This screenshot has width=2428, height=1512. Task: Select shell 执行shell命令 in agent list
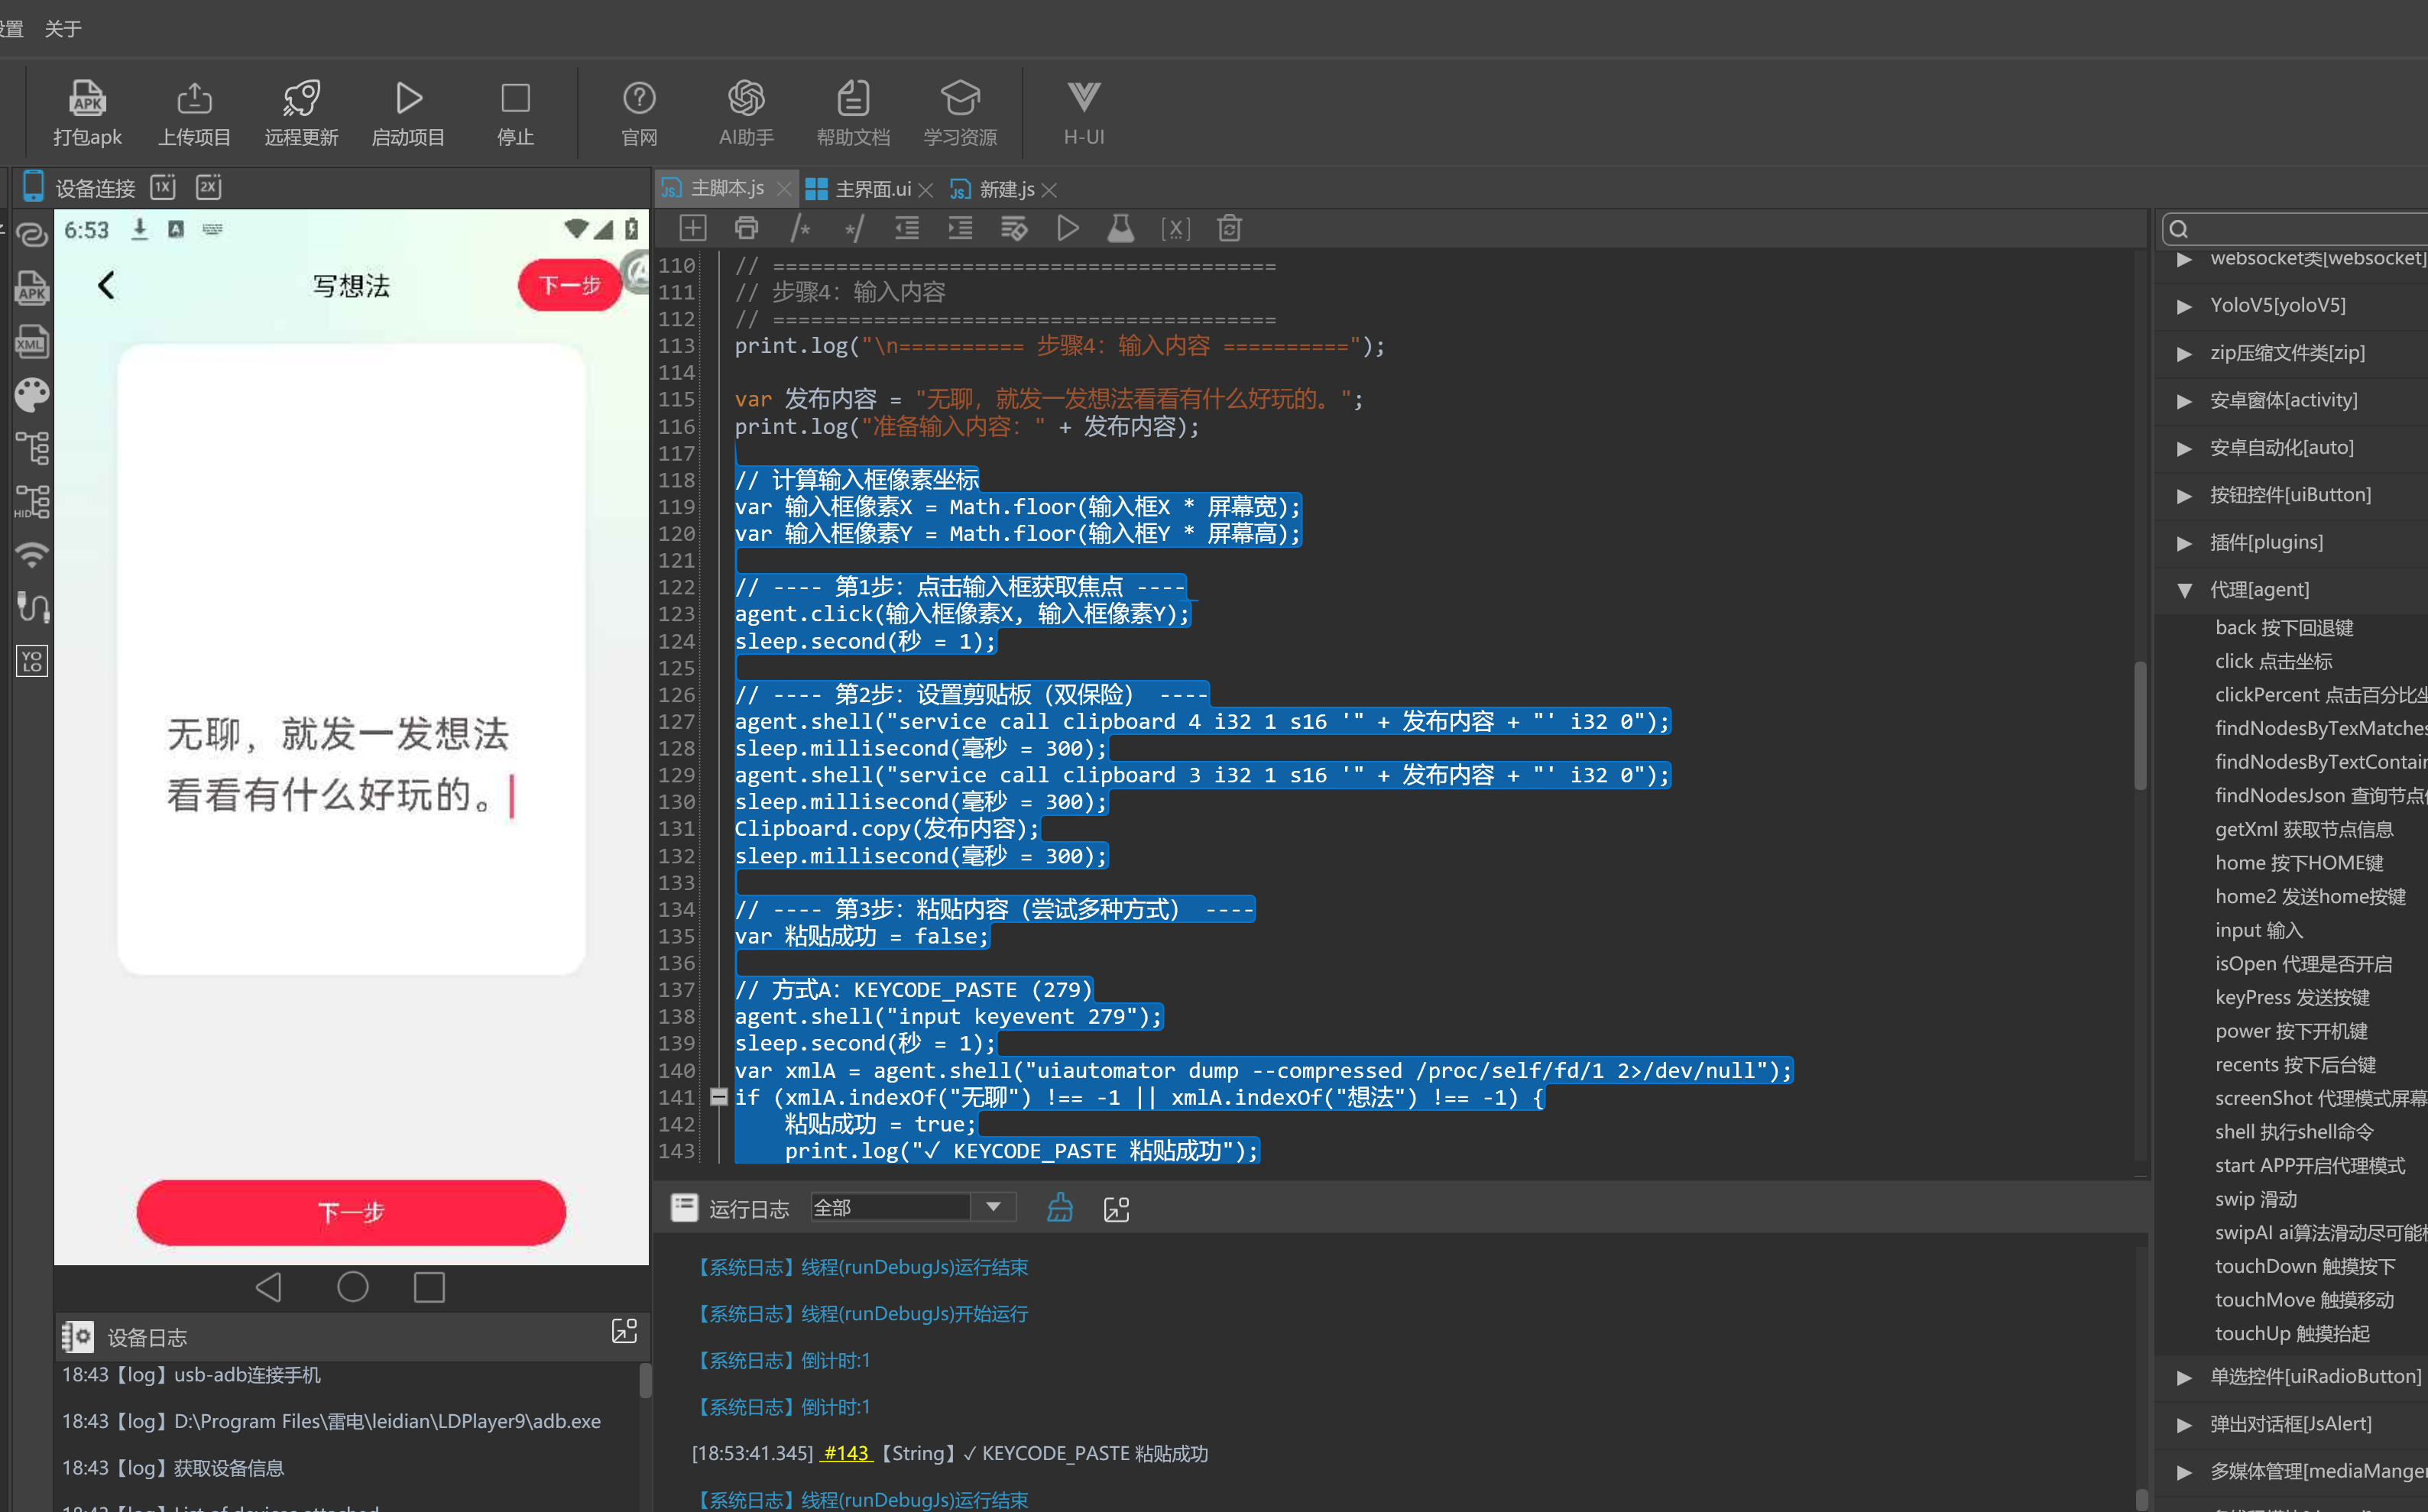pyautogui.click(x=2294, y=1132)
